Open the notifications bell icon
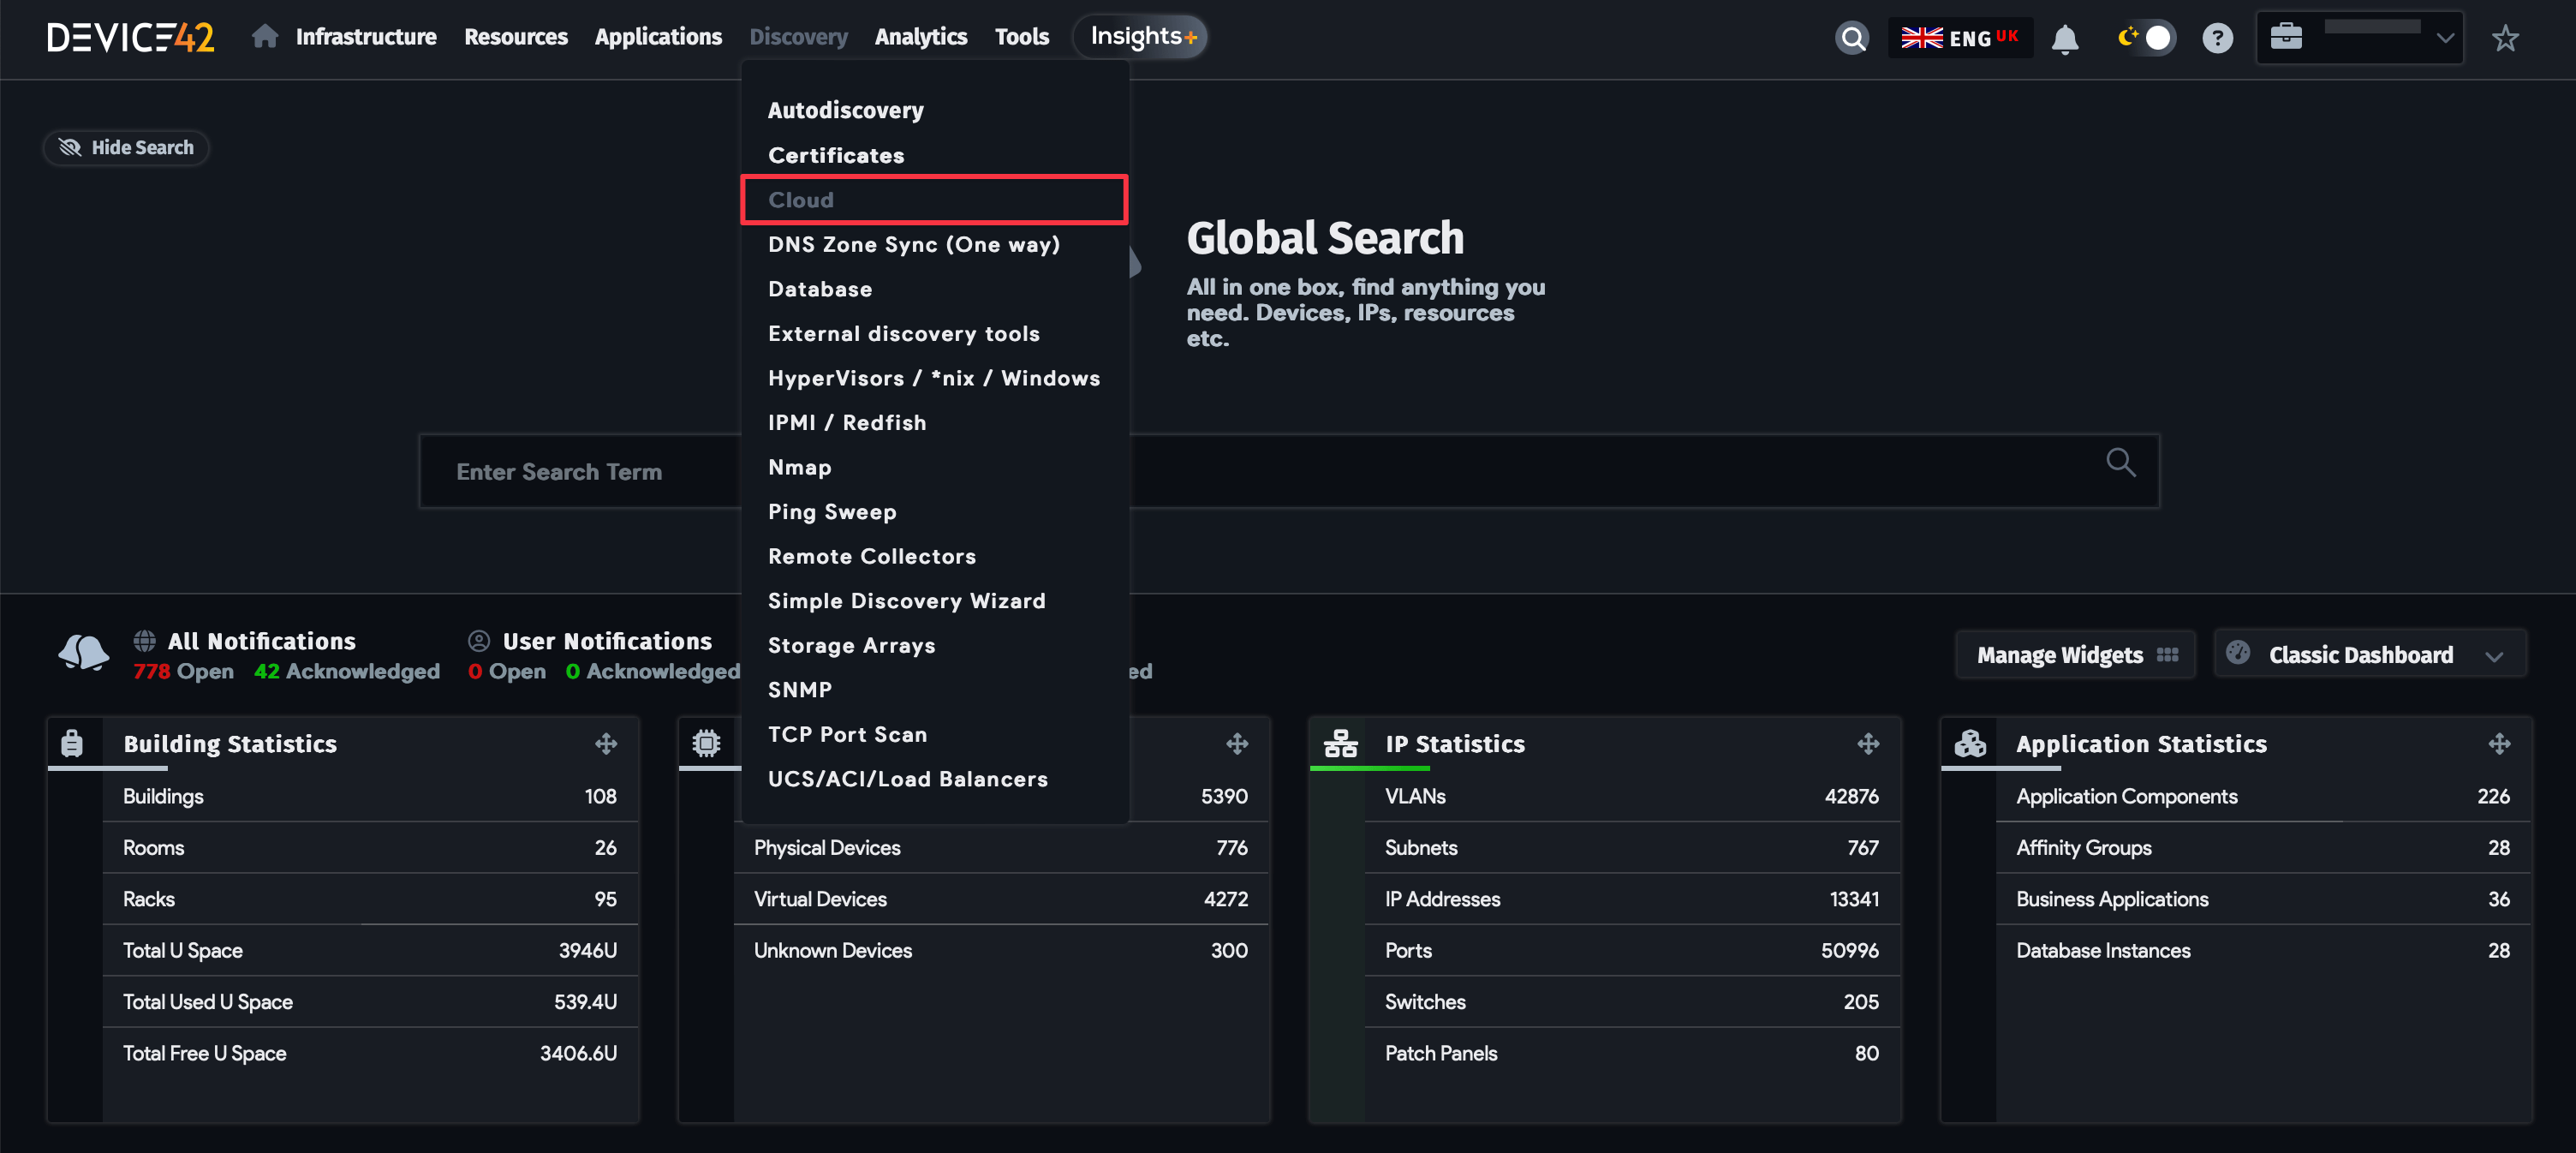 (2064, 39)
